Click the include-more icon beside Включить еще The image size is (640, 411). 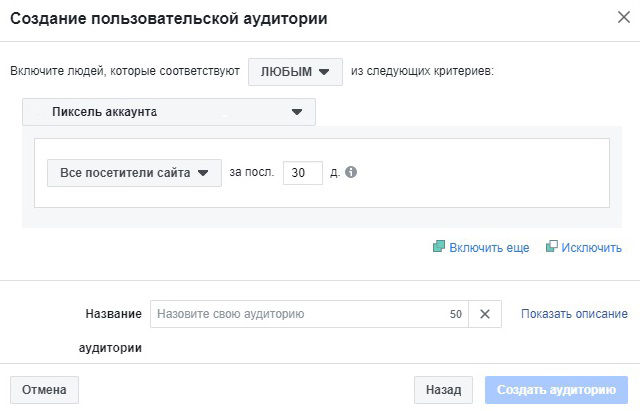click(439, 247)
